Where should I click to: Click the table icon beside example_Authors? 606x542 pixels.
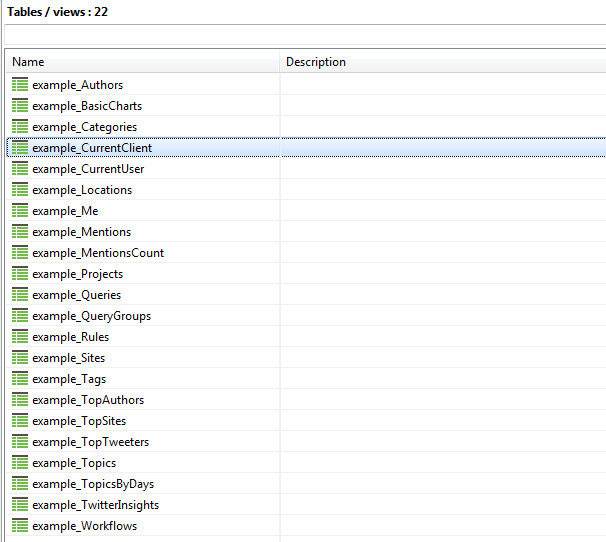click(x=20, y=85)
